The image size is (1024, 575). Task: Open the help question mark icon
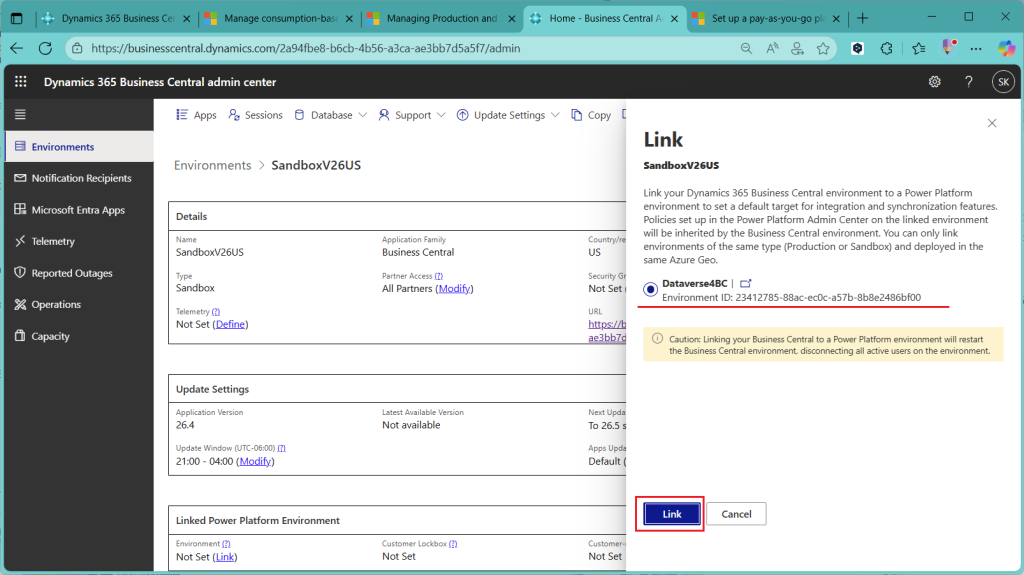click(968, 82)
